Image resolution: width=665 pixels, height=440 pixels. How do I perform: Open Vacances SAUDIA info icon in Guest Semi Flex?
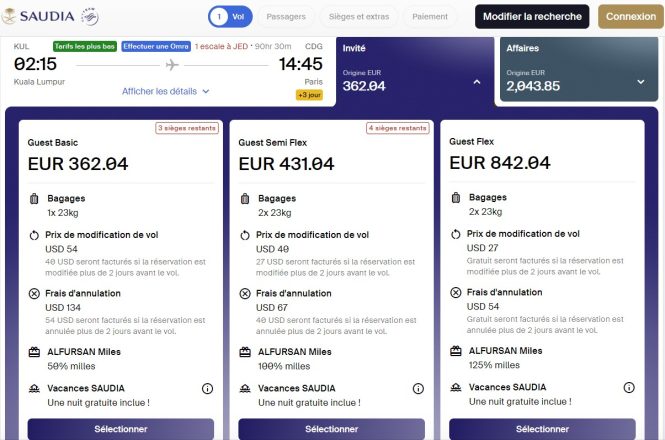pos(418,389)
